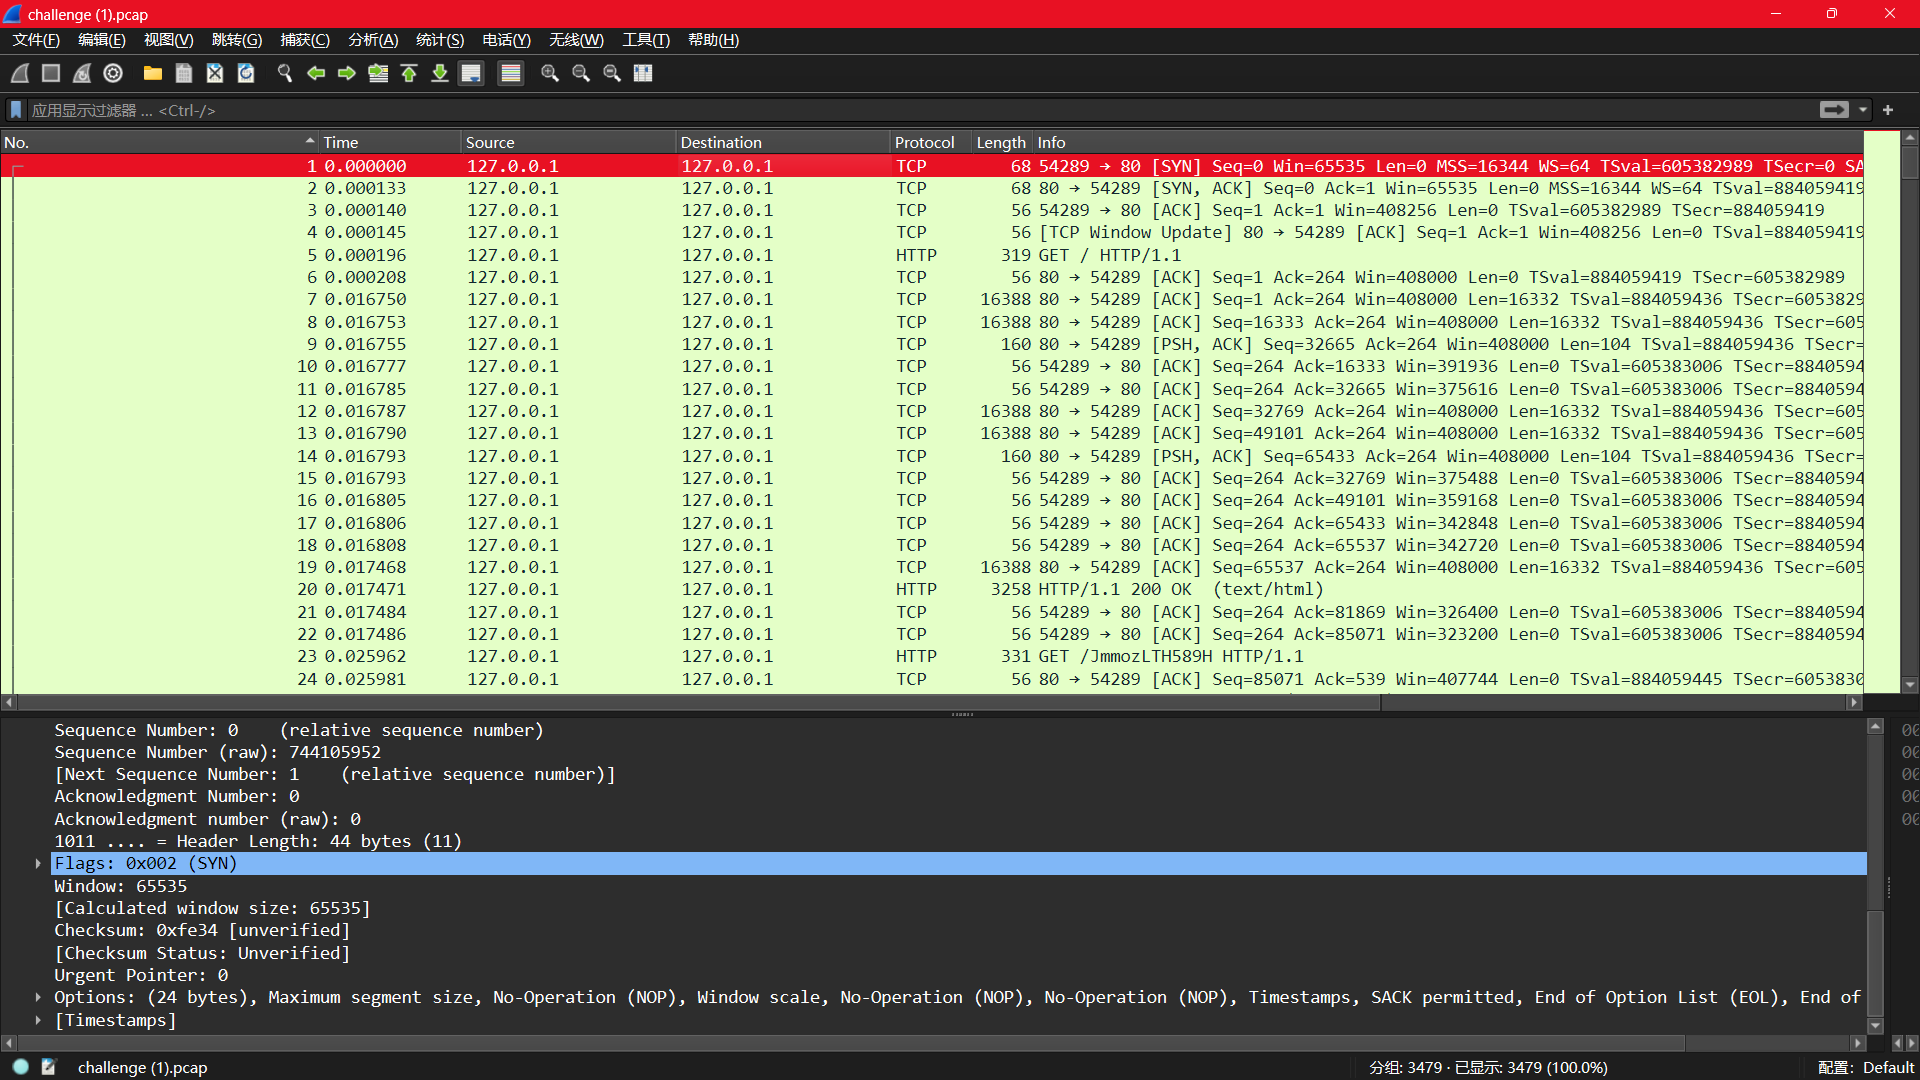Open the 帮助(H) menu
The width and height of the screenshot is (1920, 1080).
coord(714,40)
